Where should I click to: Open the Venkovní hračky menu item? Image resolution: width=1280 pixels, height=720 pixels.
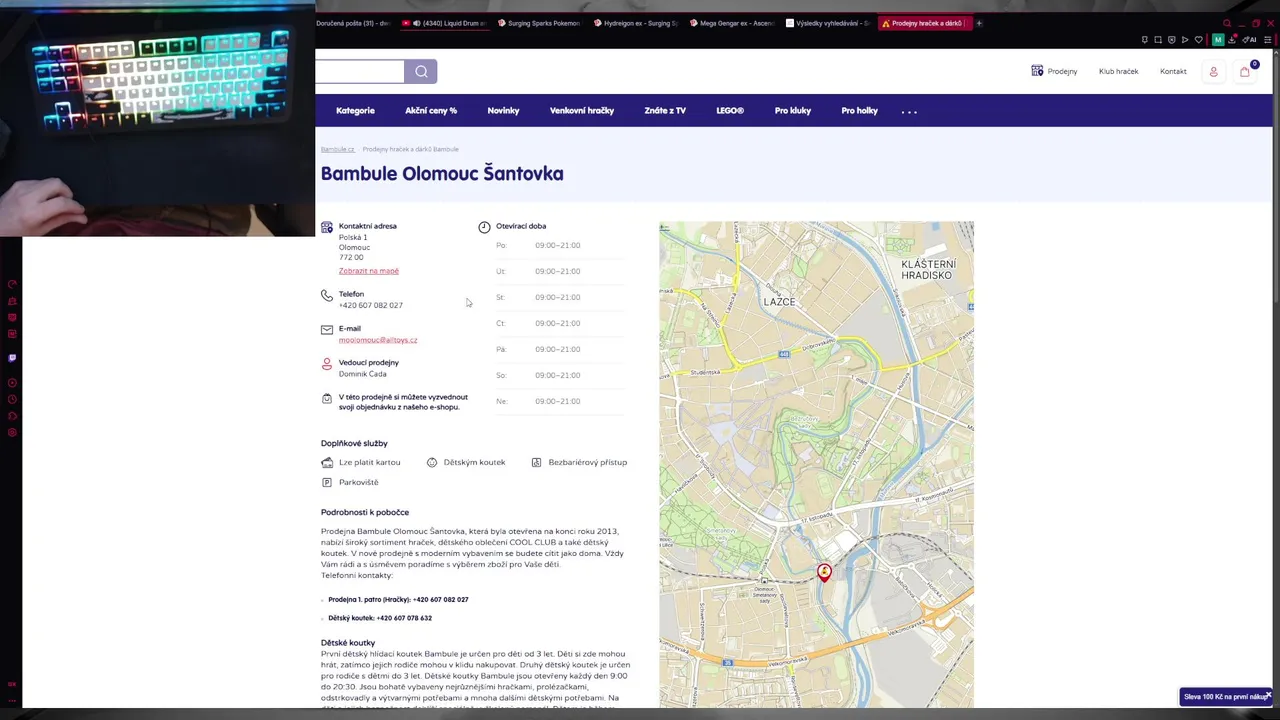pyautogui.click(x=582, y=111)
